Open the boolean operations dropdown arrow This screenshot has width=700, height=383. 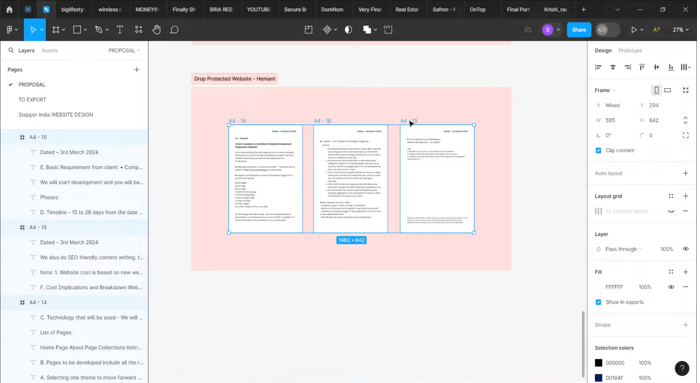point(375,30)
